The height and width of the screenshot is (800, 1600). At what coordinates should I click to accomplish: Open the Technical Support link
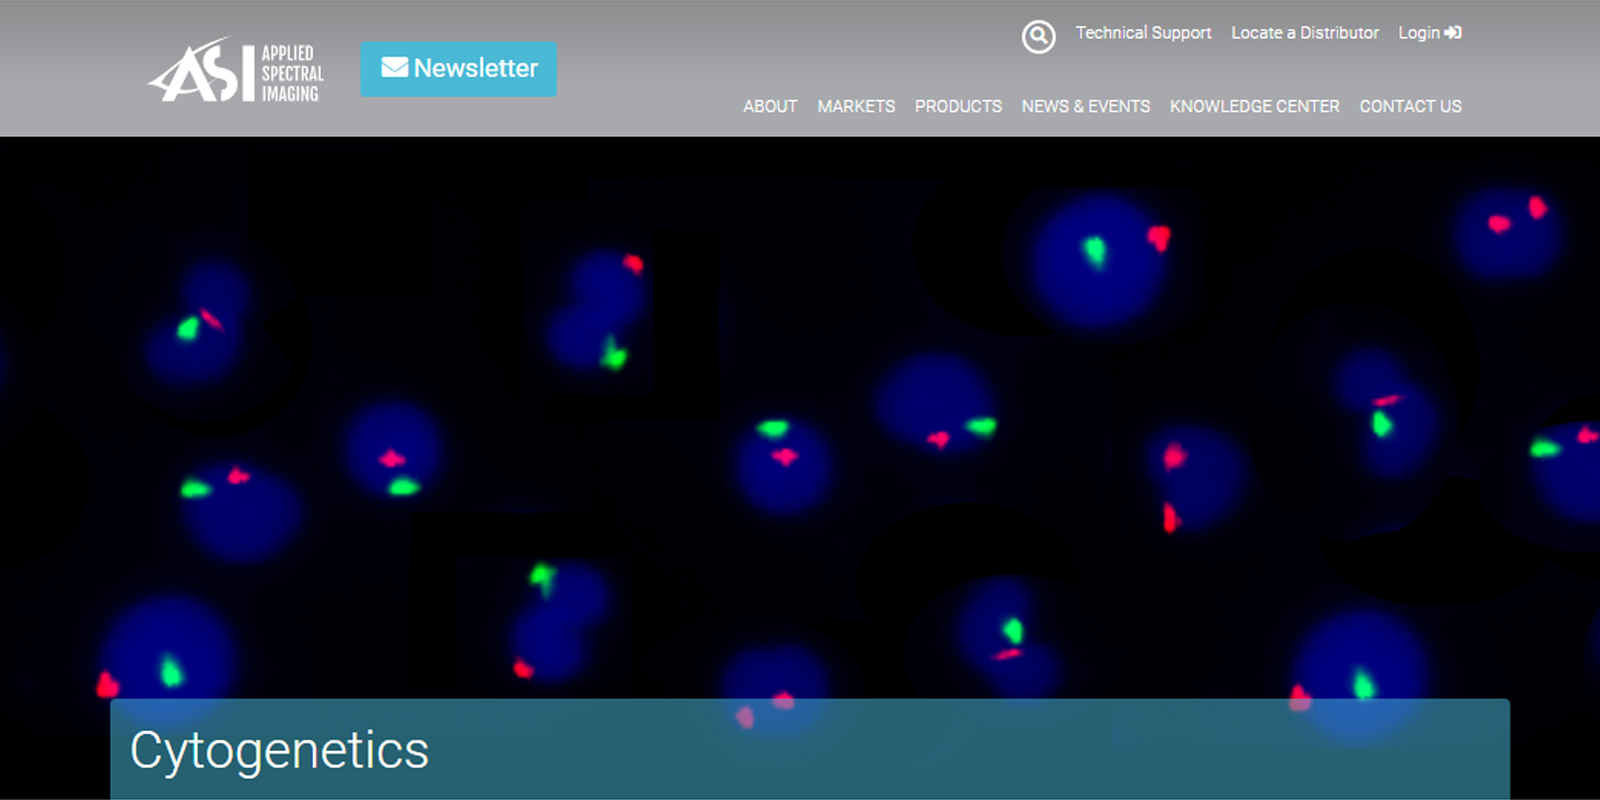point(1143,33)
